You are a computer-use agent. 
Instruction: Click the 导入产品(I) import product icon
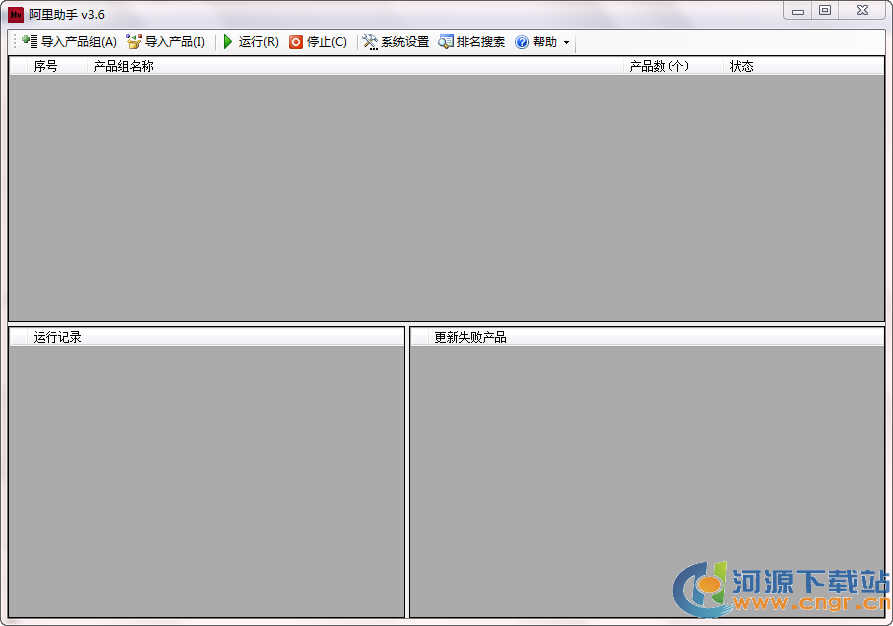134,42
